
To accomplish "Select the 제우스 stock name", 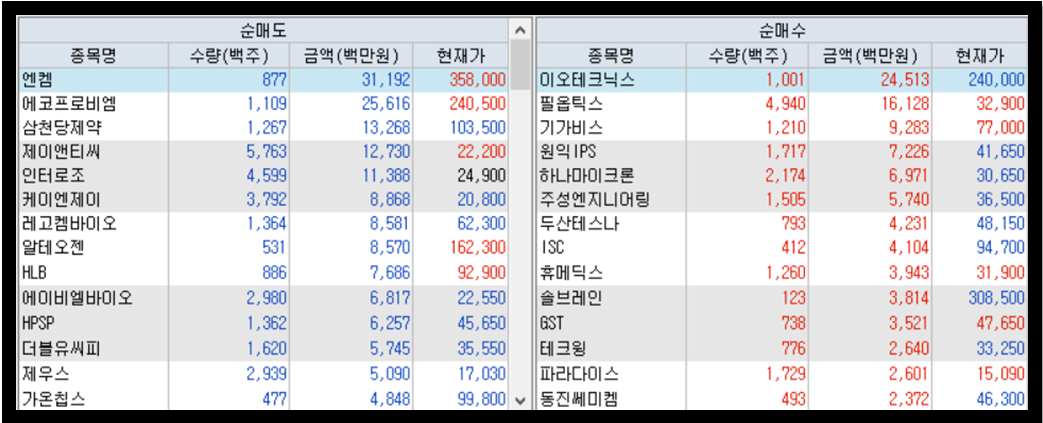I will [x=45, y=374].
